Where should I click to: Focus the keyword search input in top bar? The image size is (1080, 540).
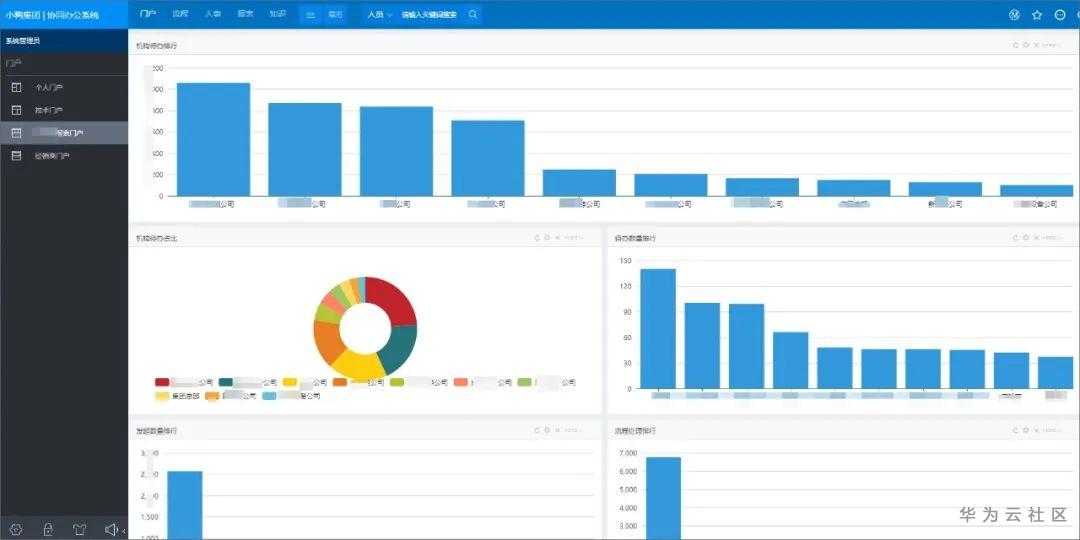tap(429, 14)
